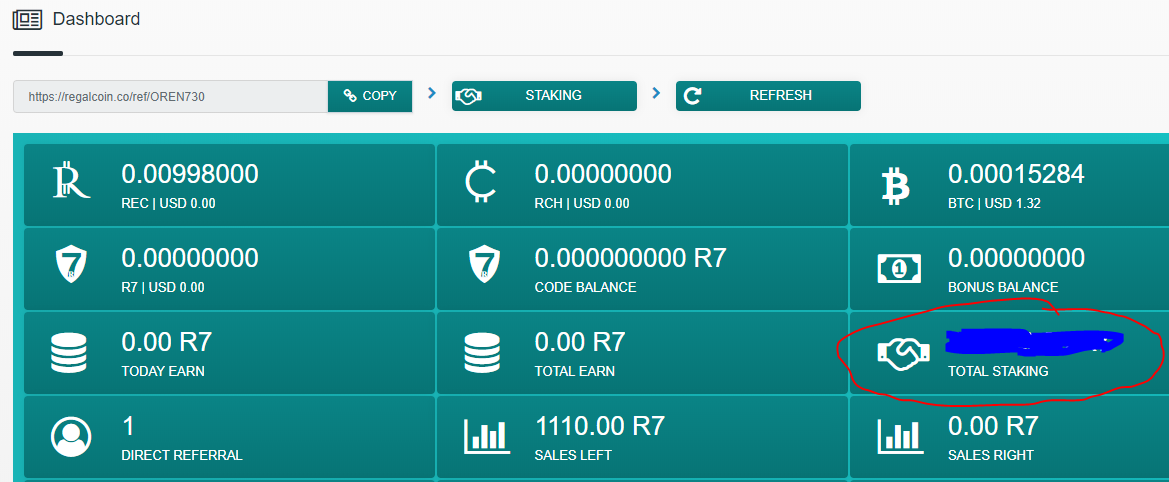Click the COPY referral link button
Viewport: 1169px width, 482px height.
coord(370,96)
